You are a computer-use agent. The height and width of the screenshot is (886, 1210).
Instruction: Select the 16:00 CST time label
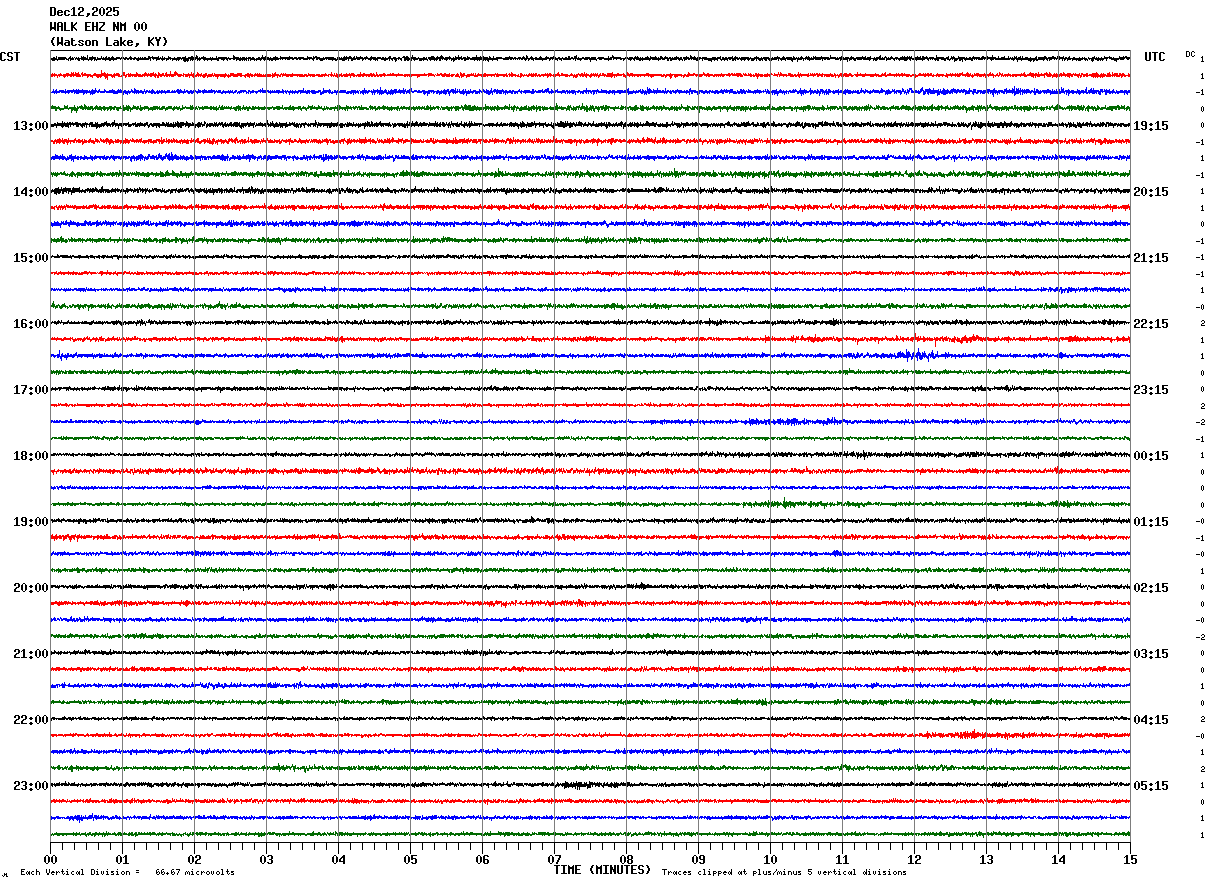coord(30,324)
